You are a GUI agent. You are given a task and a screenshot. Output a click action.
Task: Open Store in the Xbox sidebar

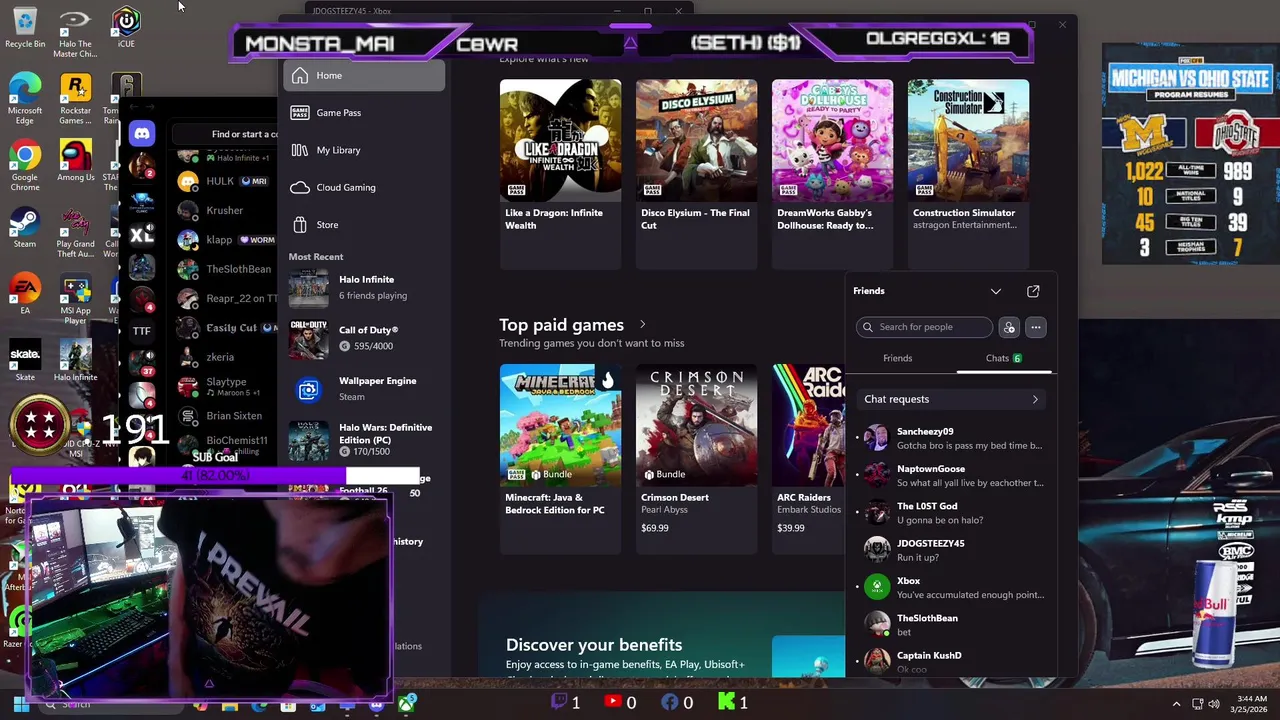click(x=364, y=225)
